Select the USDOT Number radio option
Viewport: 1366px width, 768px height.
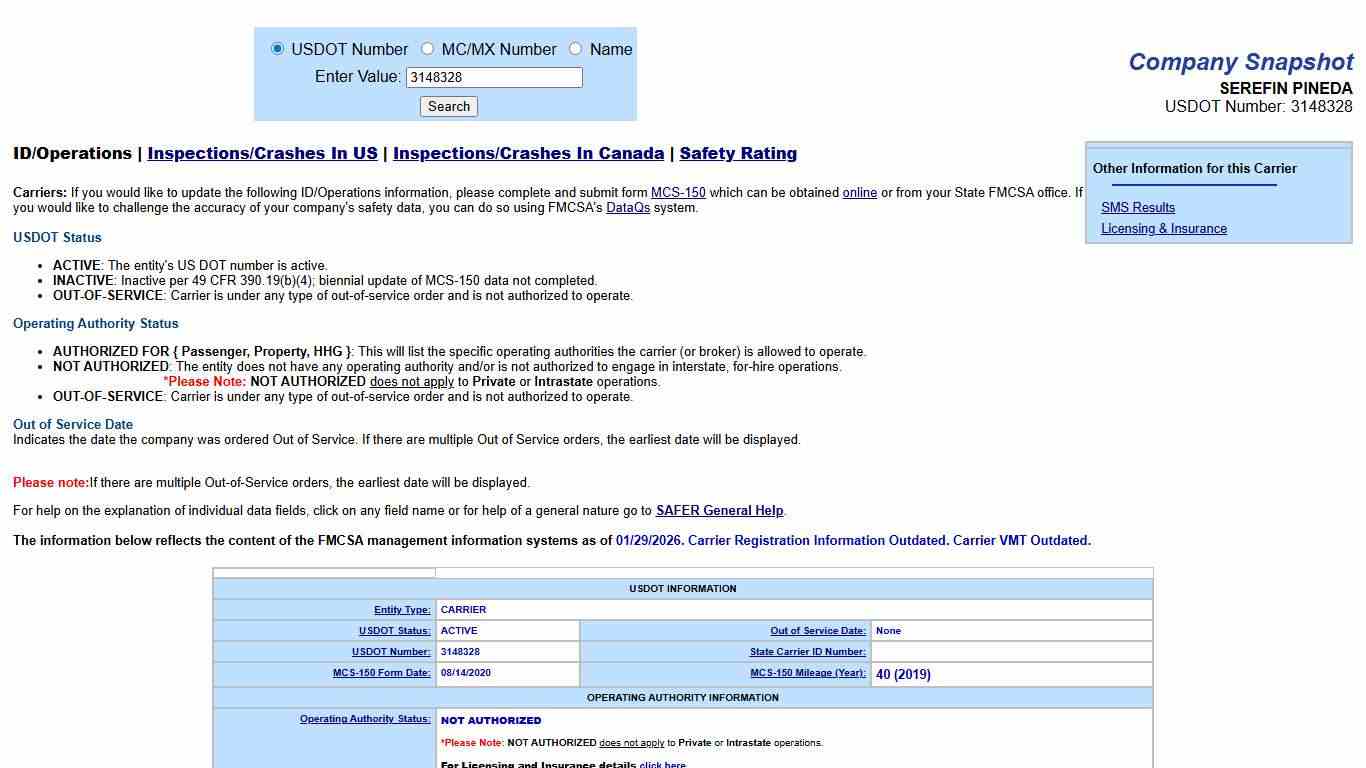[277, 48]
